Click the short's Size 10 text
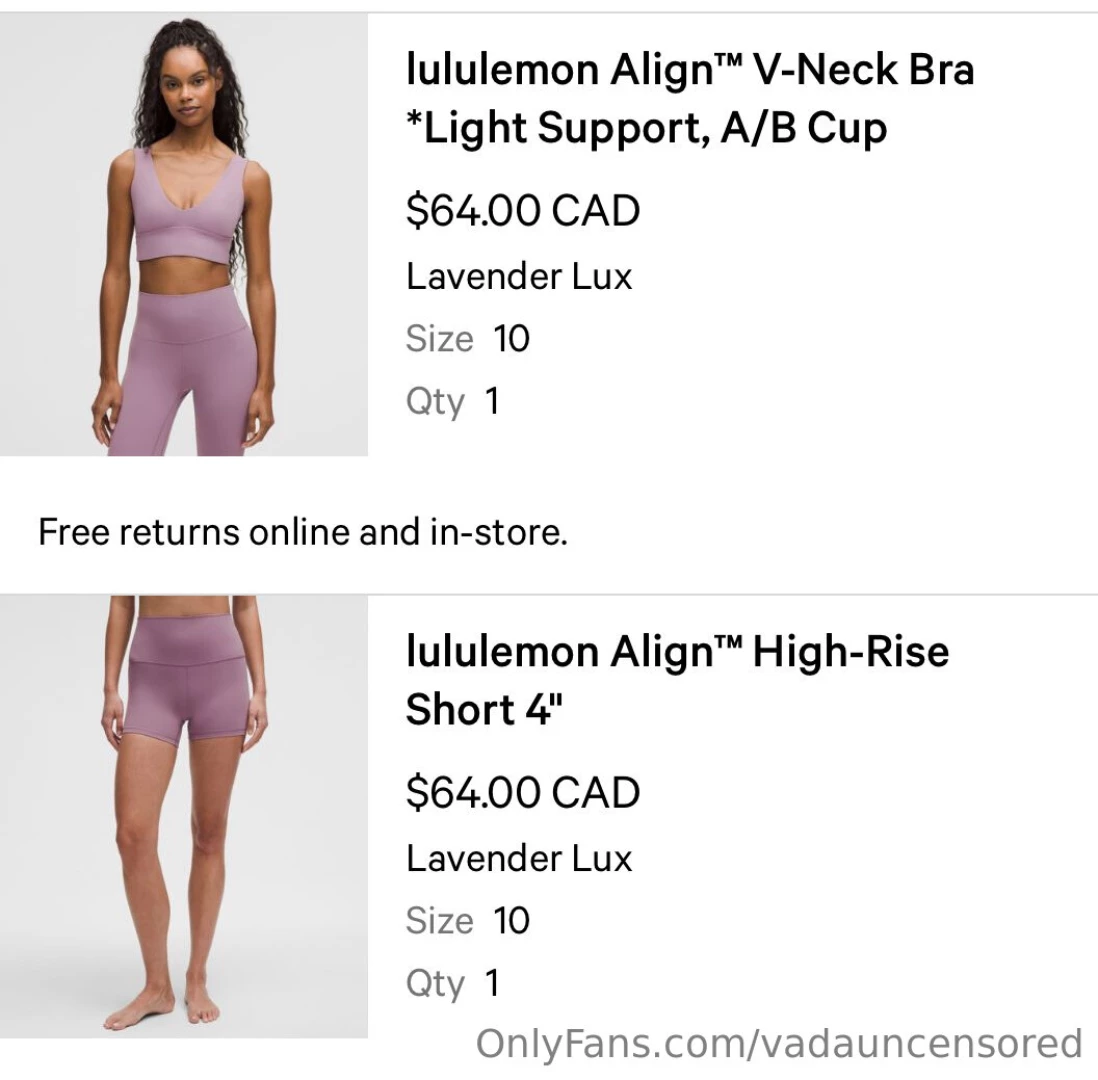The image size is (1098, 1080). point(468,920)
